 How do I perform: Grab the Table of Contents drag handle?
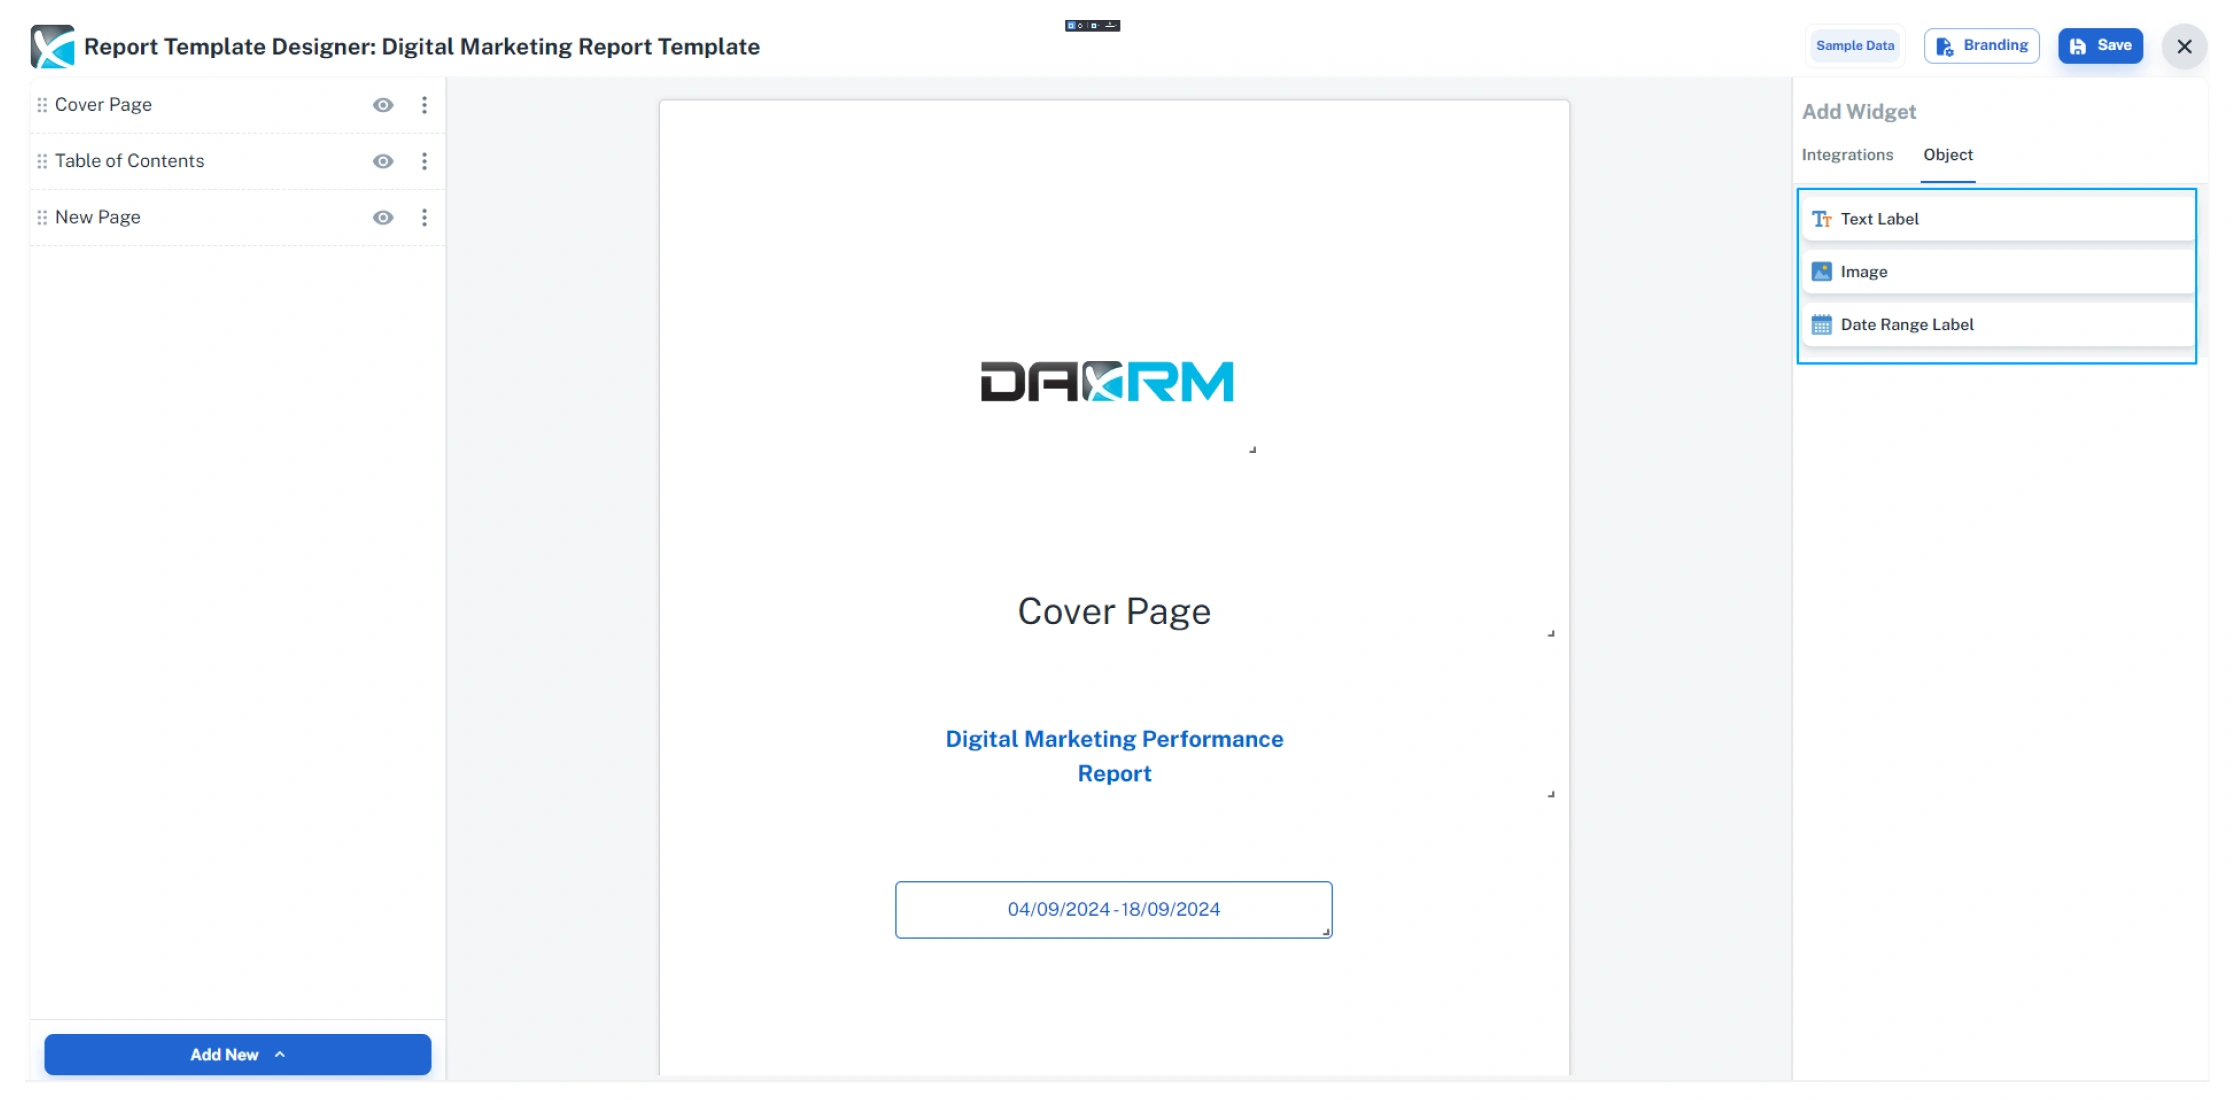tap(42, 161)
